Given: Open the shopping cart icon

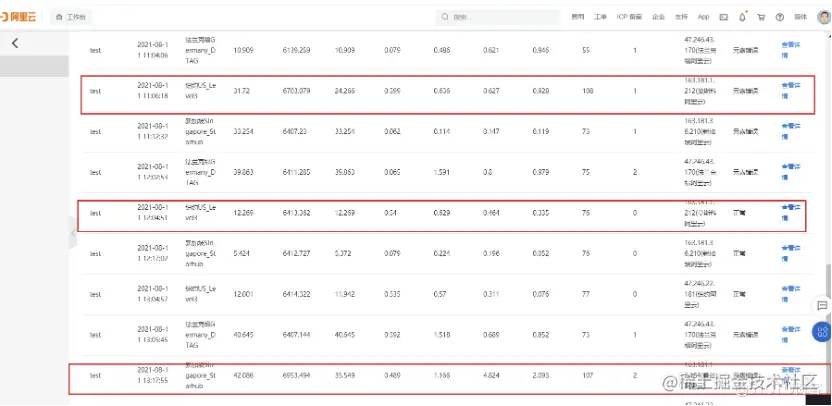Looking at the screenshot, I should pos(761,17).
